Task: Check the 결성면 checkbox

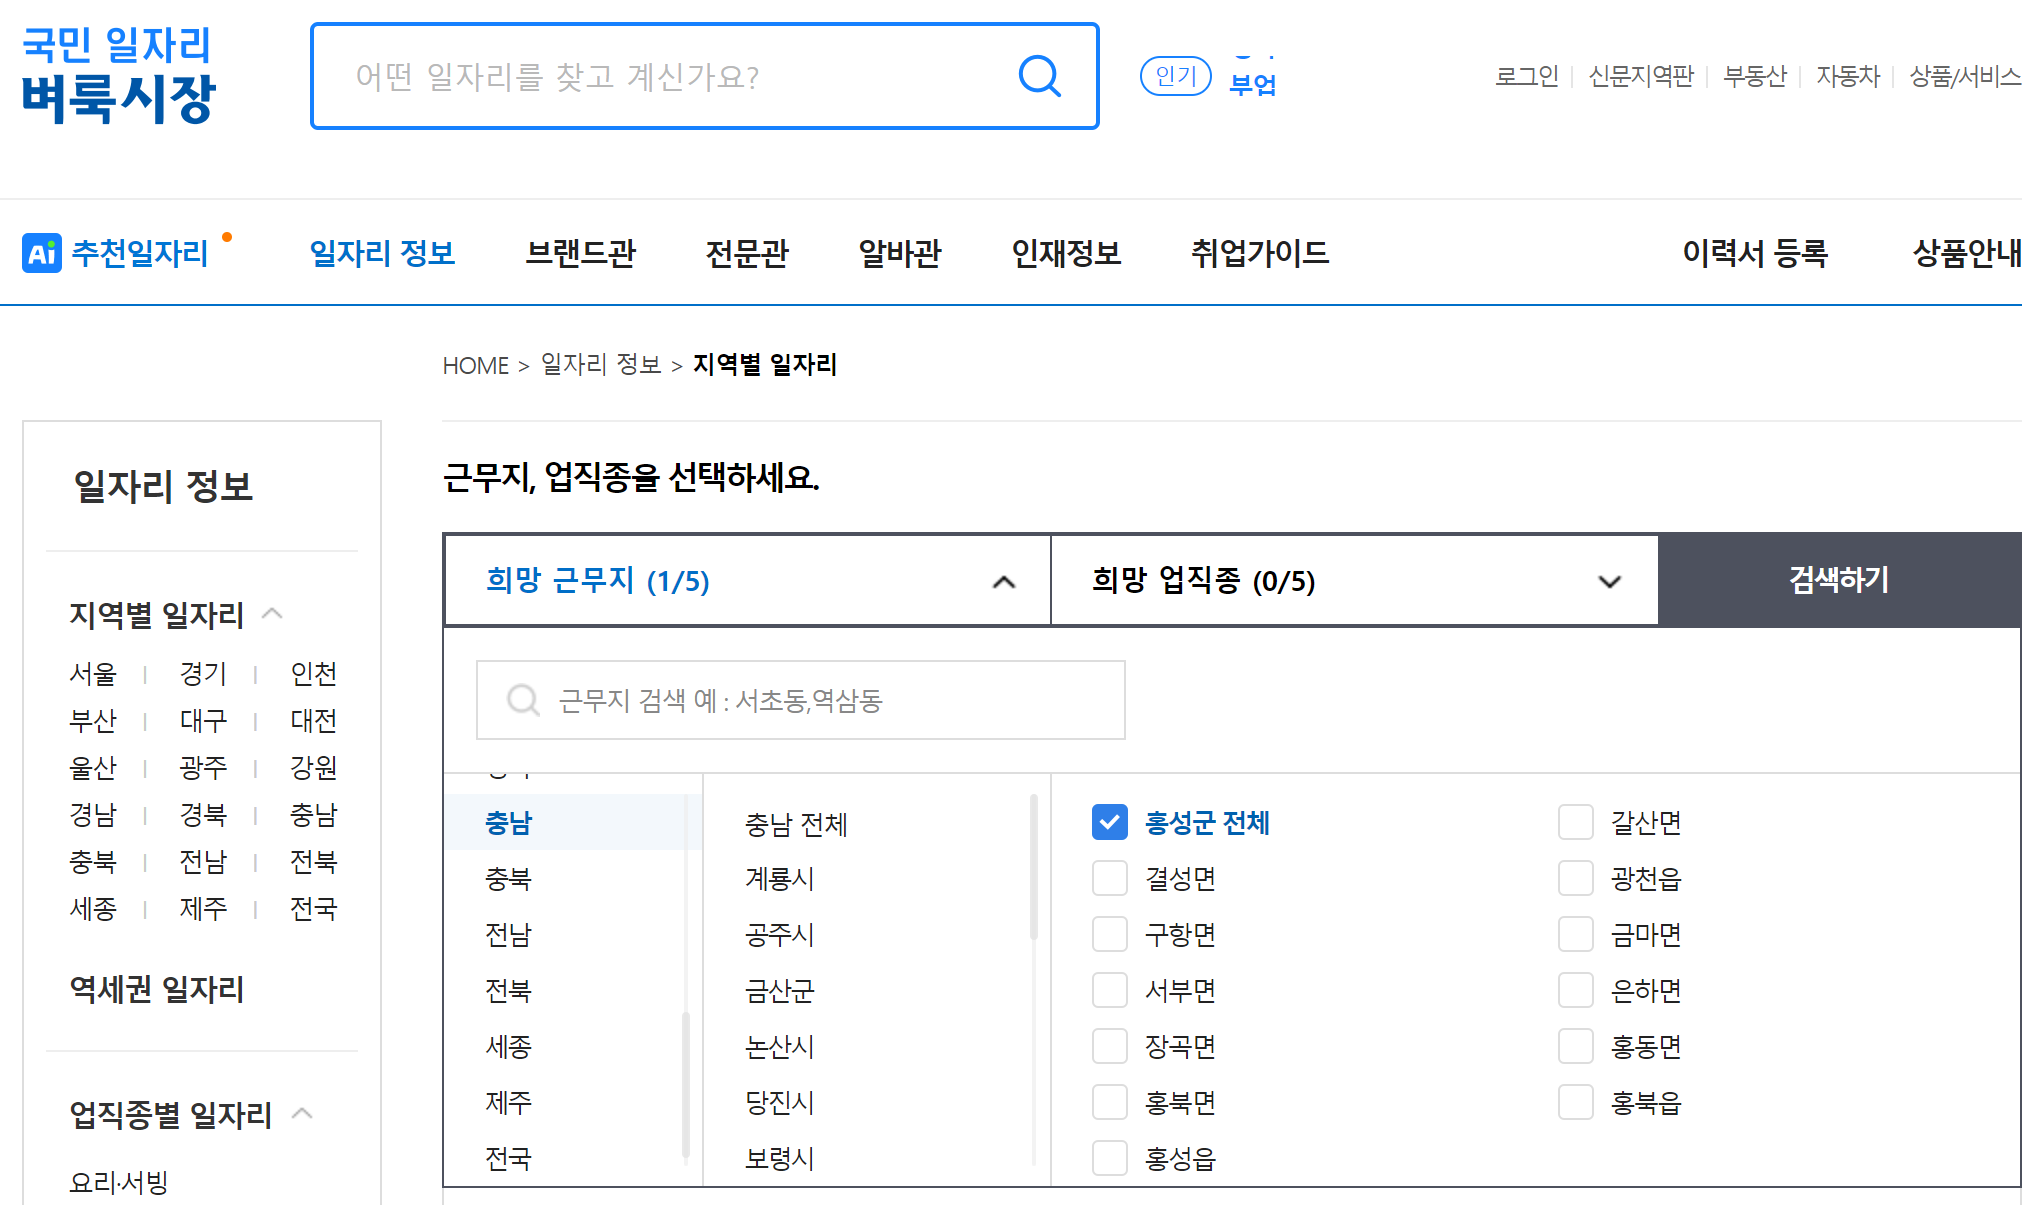Action: click(x=1110, y=878)
